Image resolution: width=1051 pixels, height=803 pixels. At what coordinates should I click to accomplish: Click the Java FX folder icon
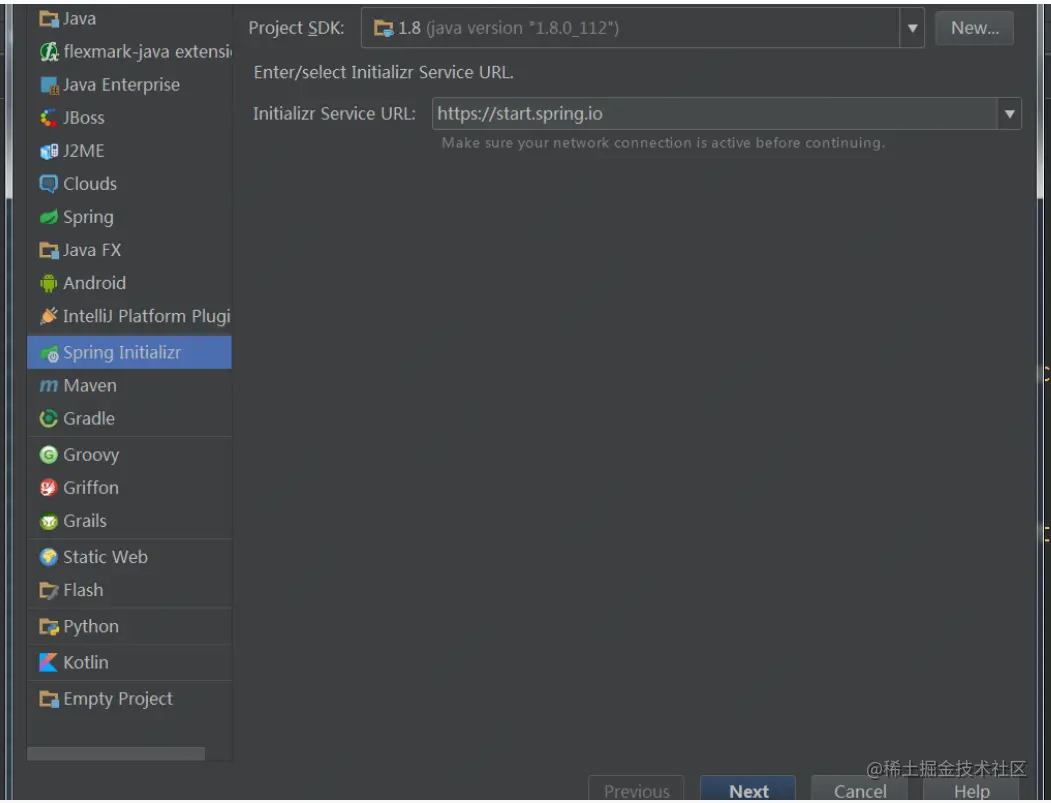[x=49, y=251]
